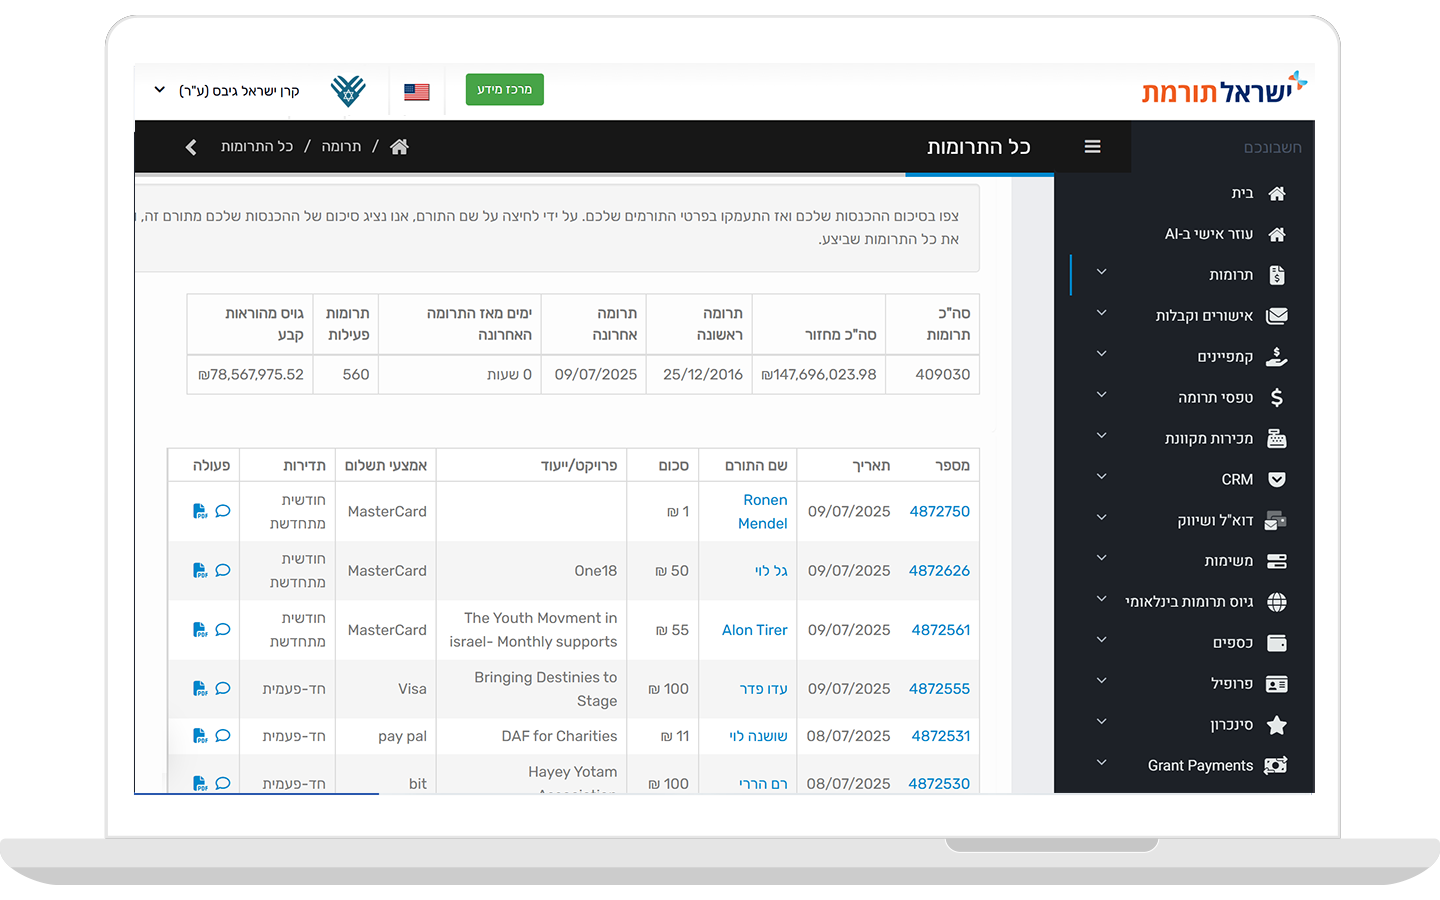Viewport: 1440px width, 900px height.
Task: Click the home icon in the breadcrumb
Action: pos(399,147)
